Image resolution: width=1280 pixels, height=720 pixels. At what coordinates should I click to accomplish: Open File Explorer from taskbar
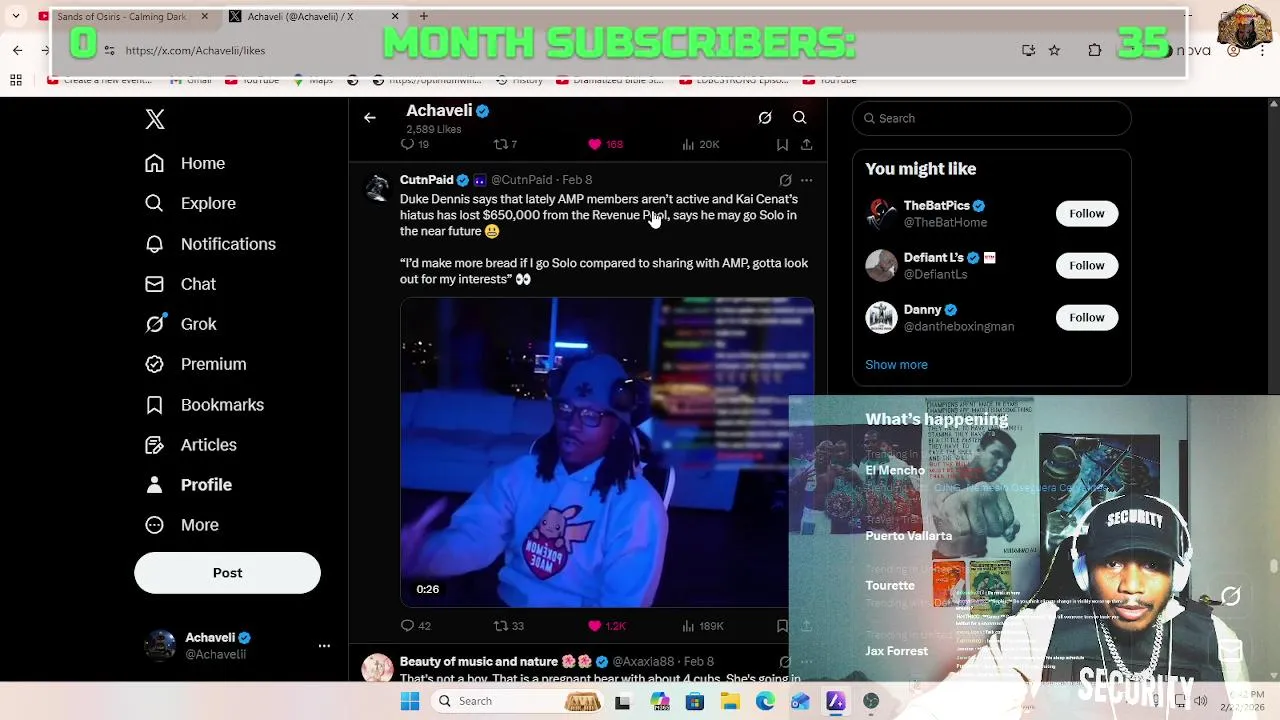click(730, 701)
